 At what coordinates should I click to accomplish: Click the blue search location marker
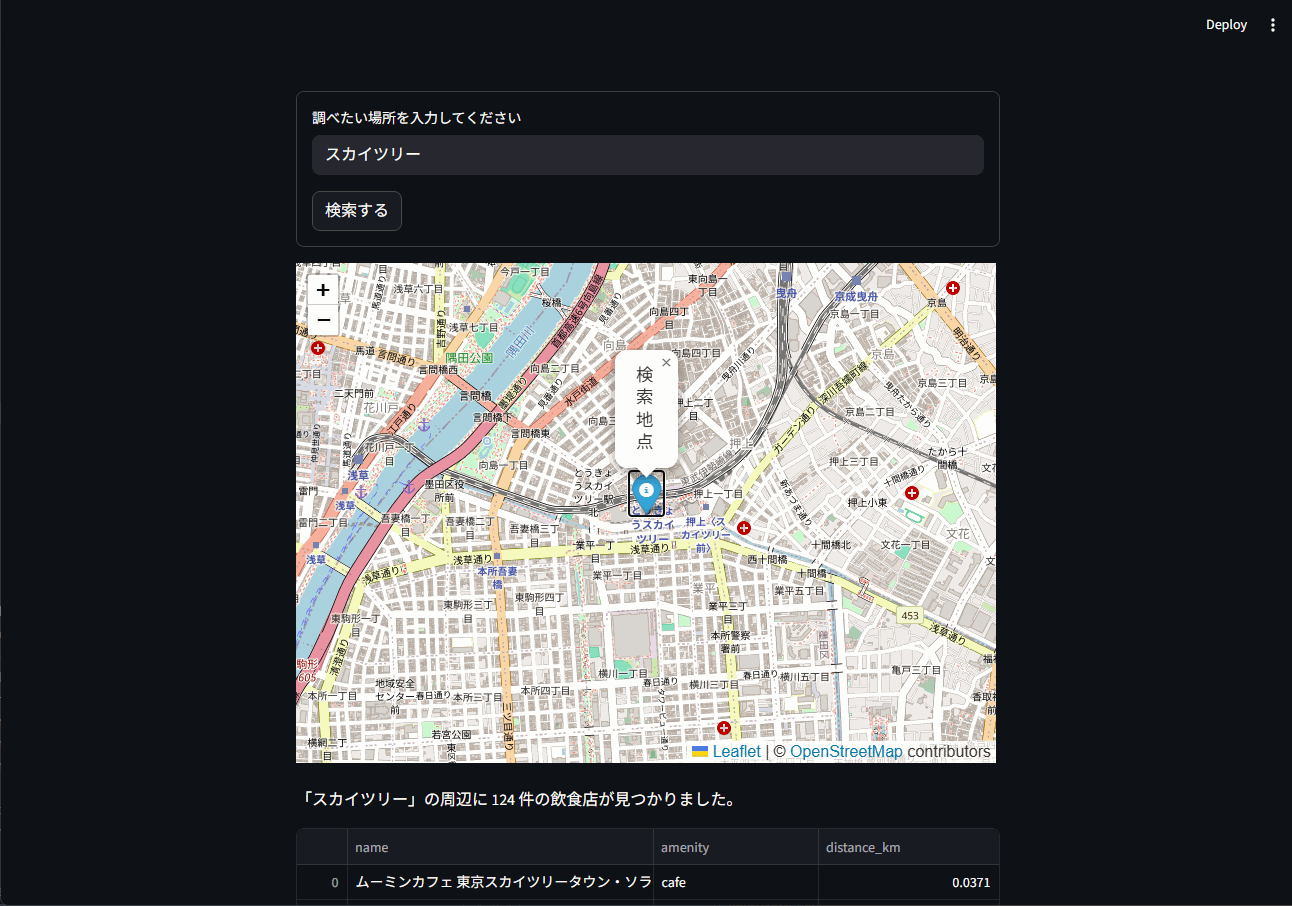click(x=646, y=495)
